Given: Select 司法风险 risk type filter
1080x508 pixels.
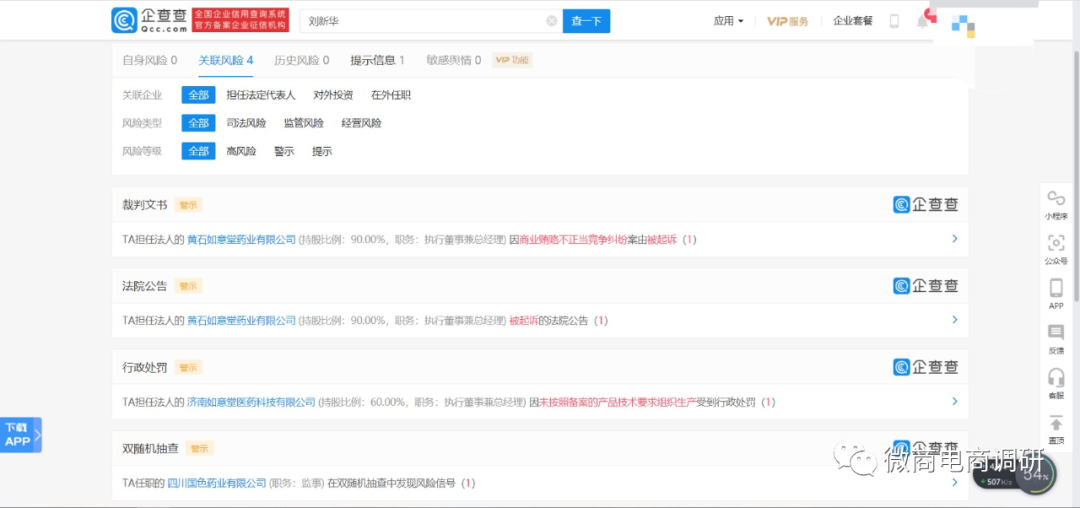Looking at the screenshot, I should point(246,123).
